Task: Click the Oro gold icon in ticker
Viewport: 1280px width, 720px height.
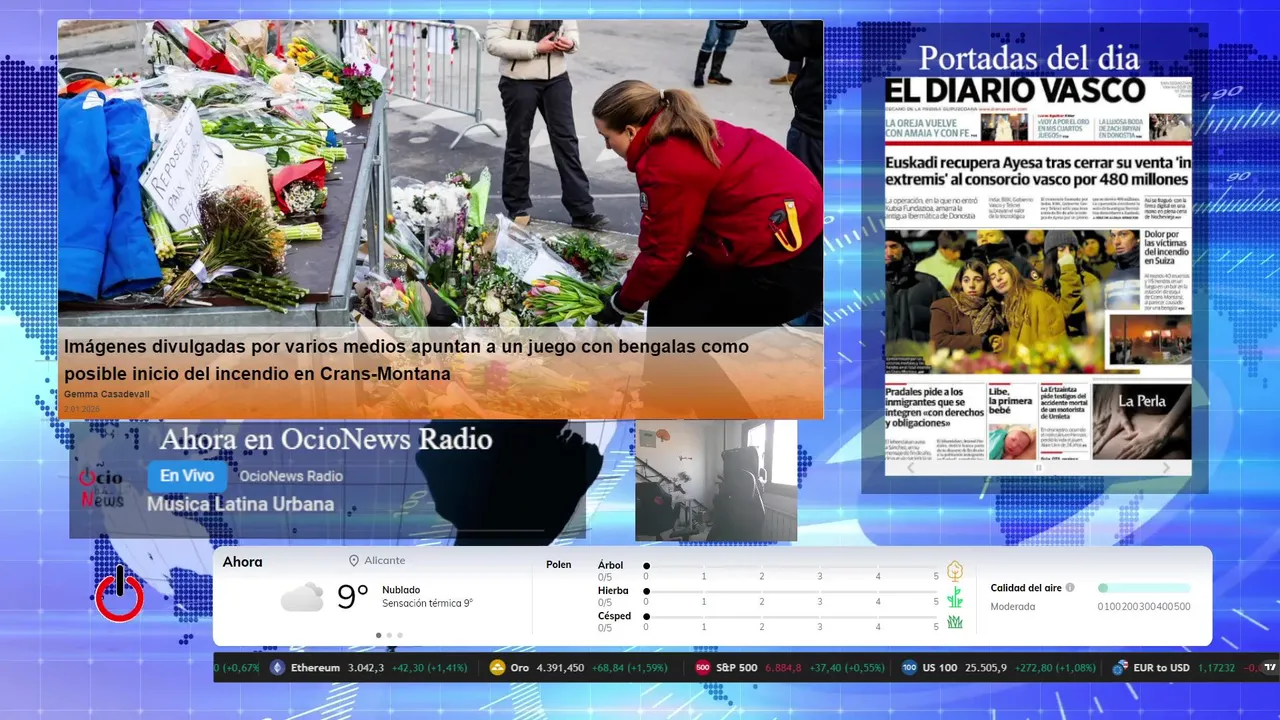Action: point(497,668)
